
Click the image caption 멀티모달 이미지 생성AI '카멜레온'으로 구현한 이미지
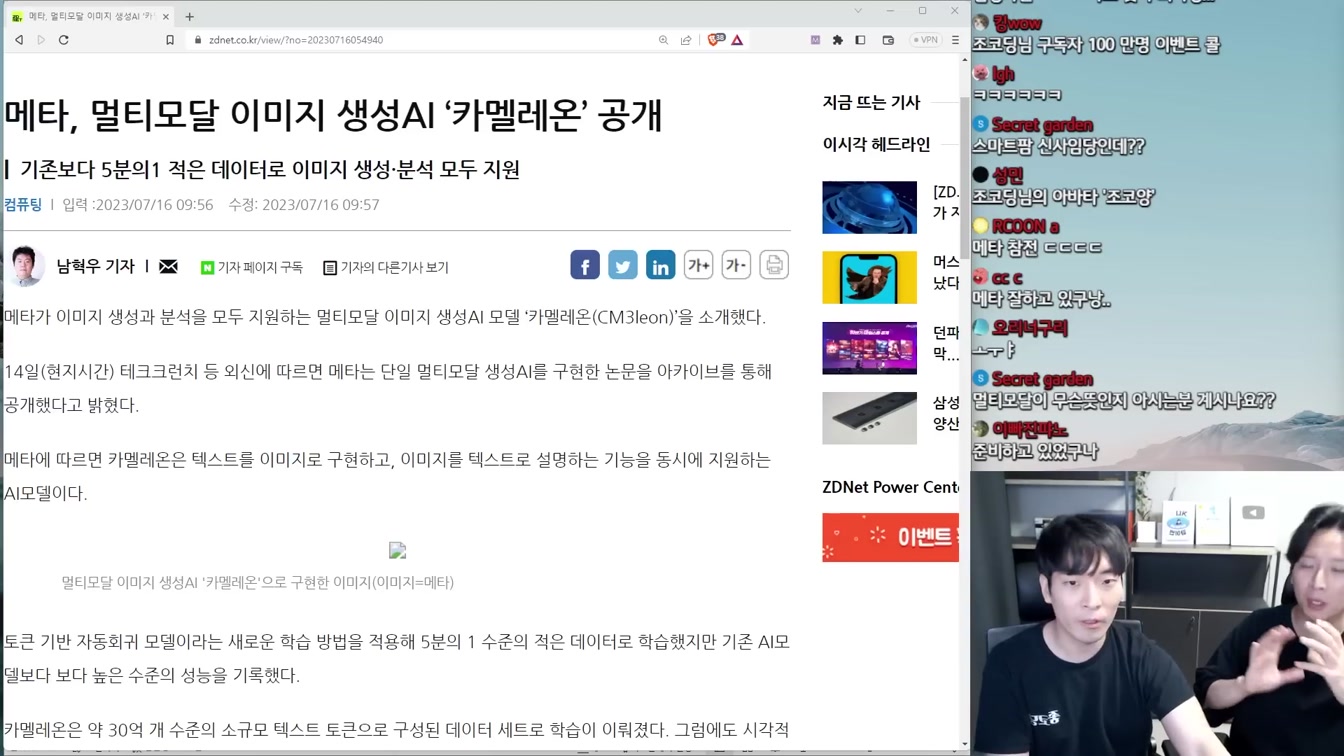pos(258,582)
